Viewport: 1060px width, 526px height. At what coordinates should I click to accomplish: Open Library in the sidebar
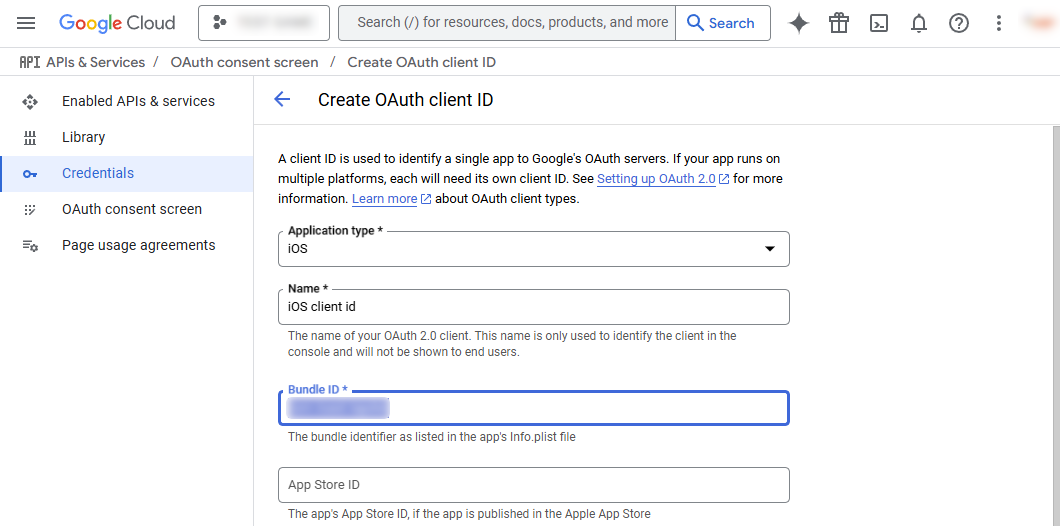click(127, 137)
